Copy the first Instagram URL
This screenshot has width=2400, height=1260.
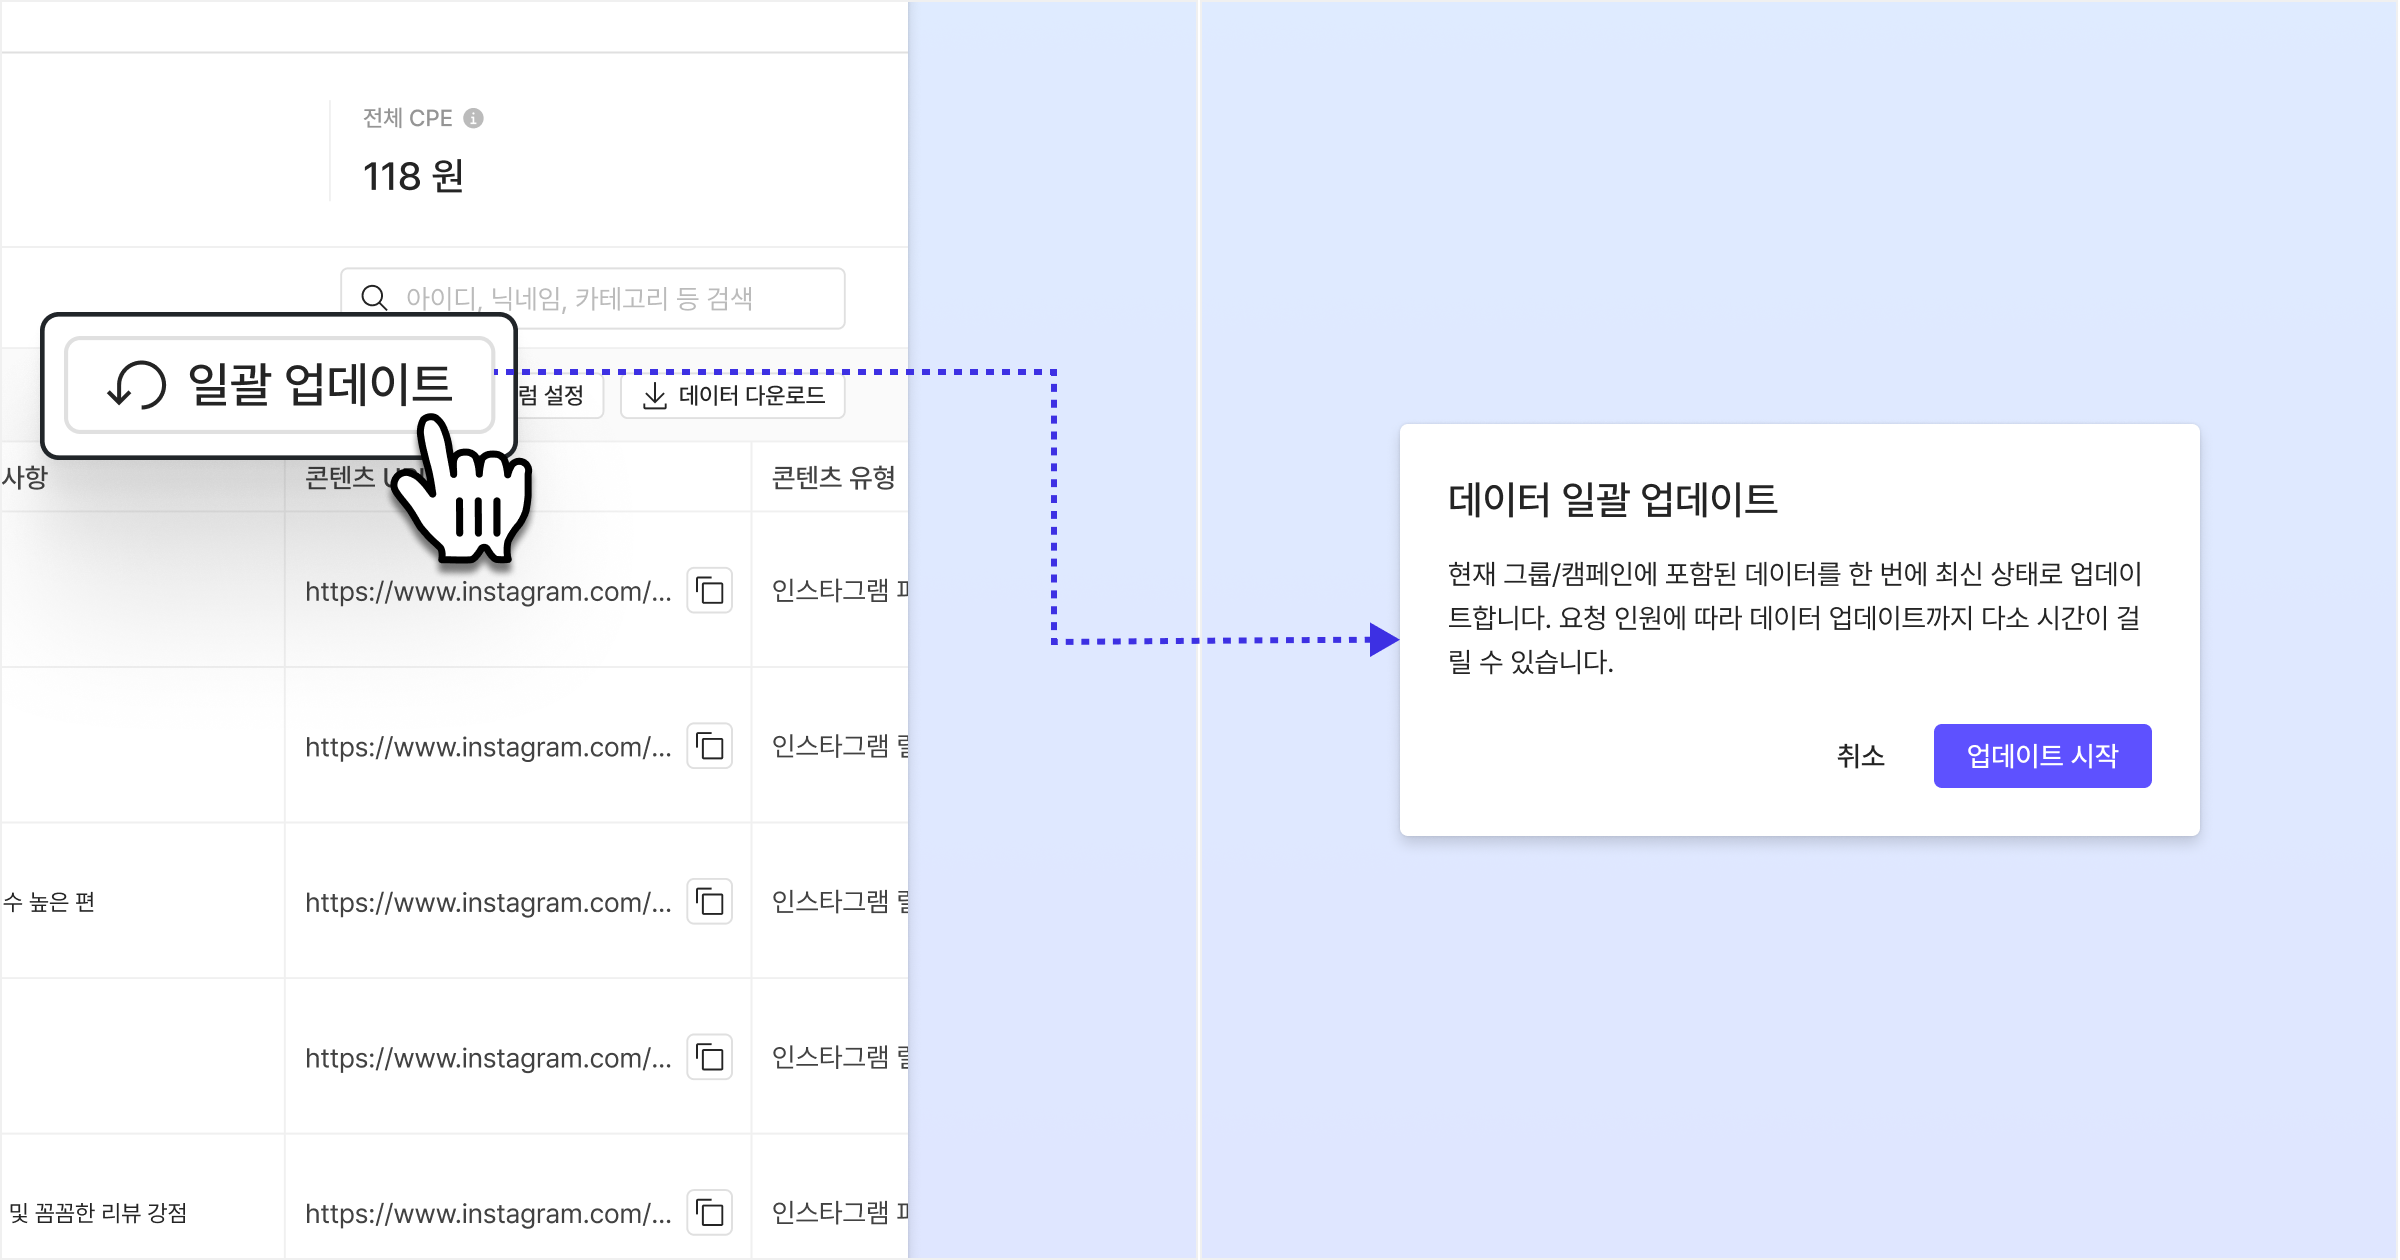tap(710, 591)
